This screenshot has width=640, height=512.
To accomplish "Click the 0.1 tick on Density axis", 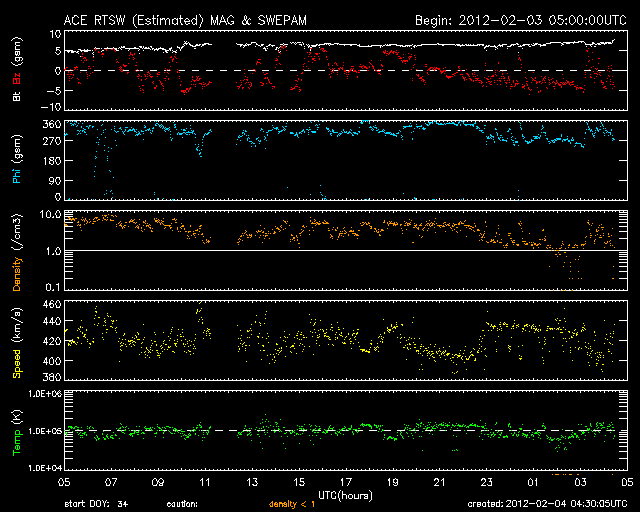I will pyautogui.click(x=53, y=288).
